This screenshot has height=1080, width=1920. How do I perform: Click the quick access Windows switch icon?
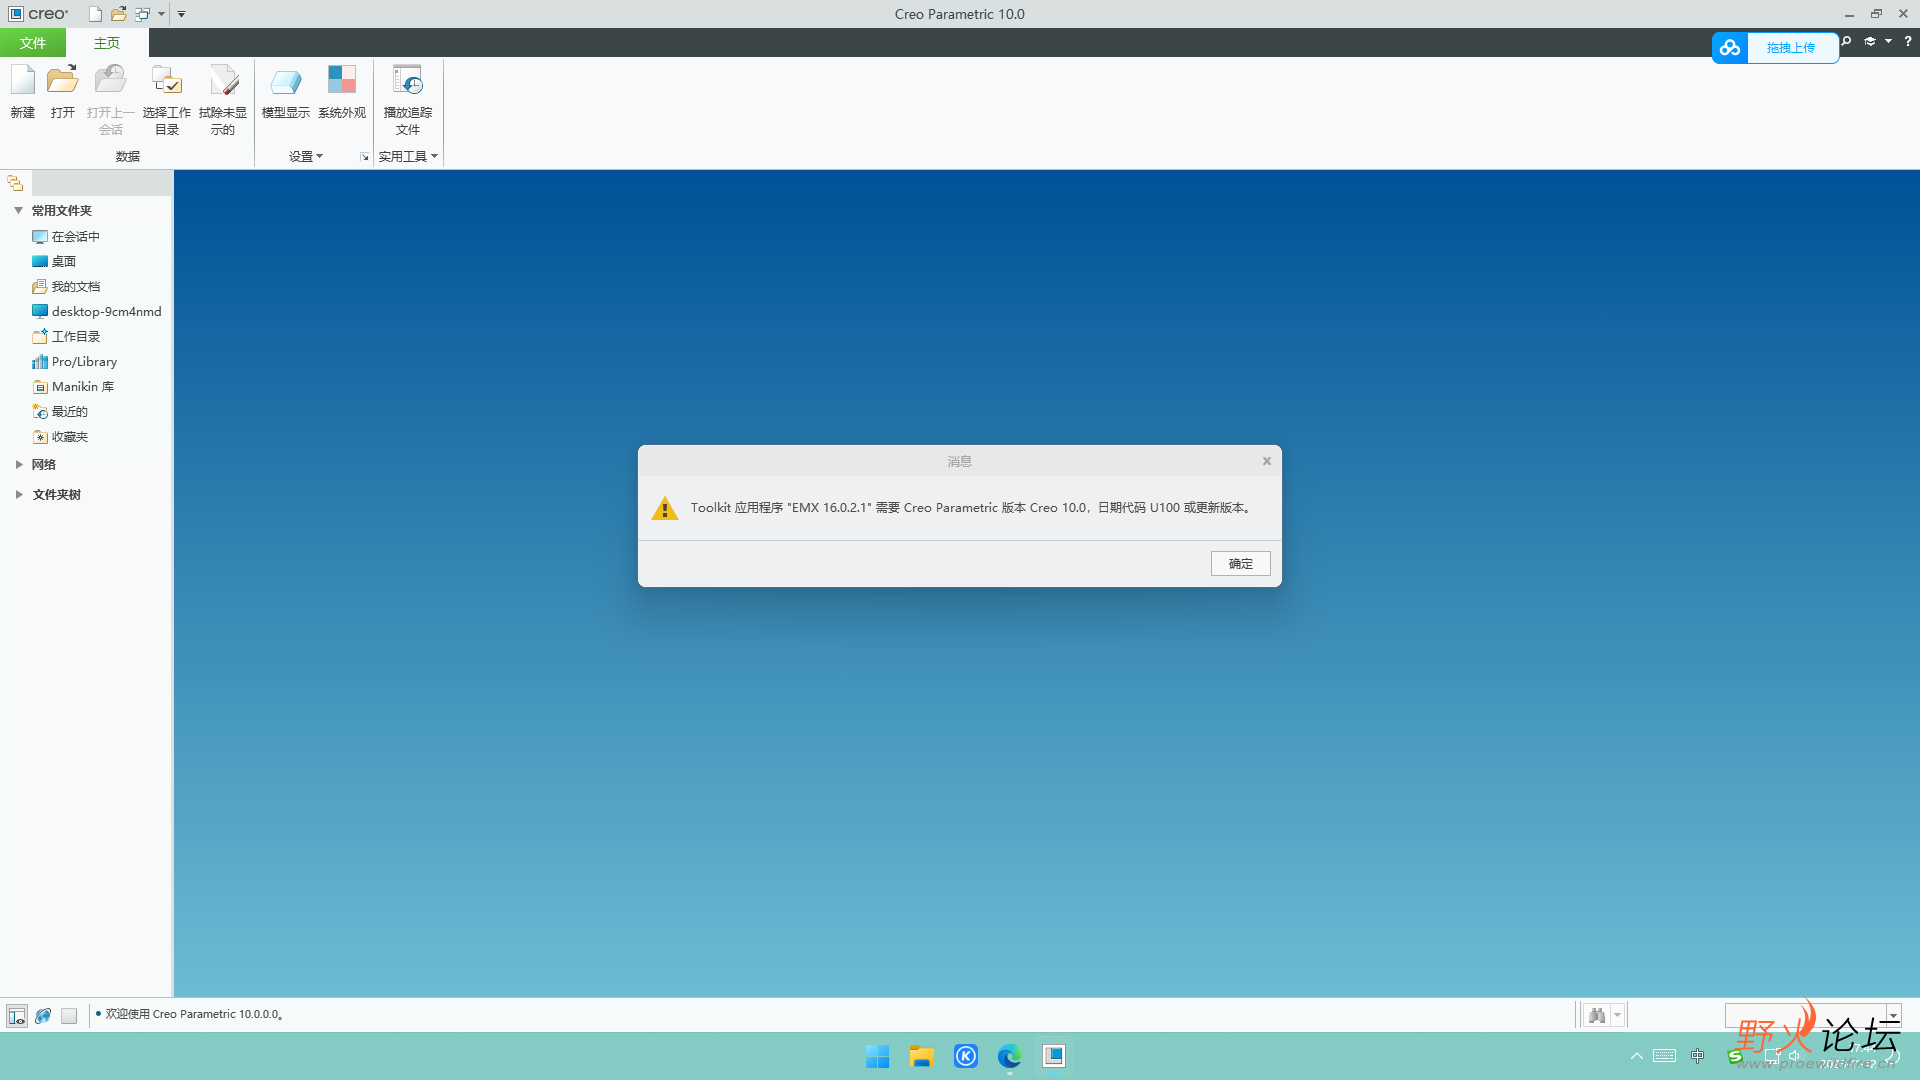(x=143, y=14)
